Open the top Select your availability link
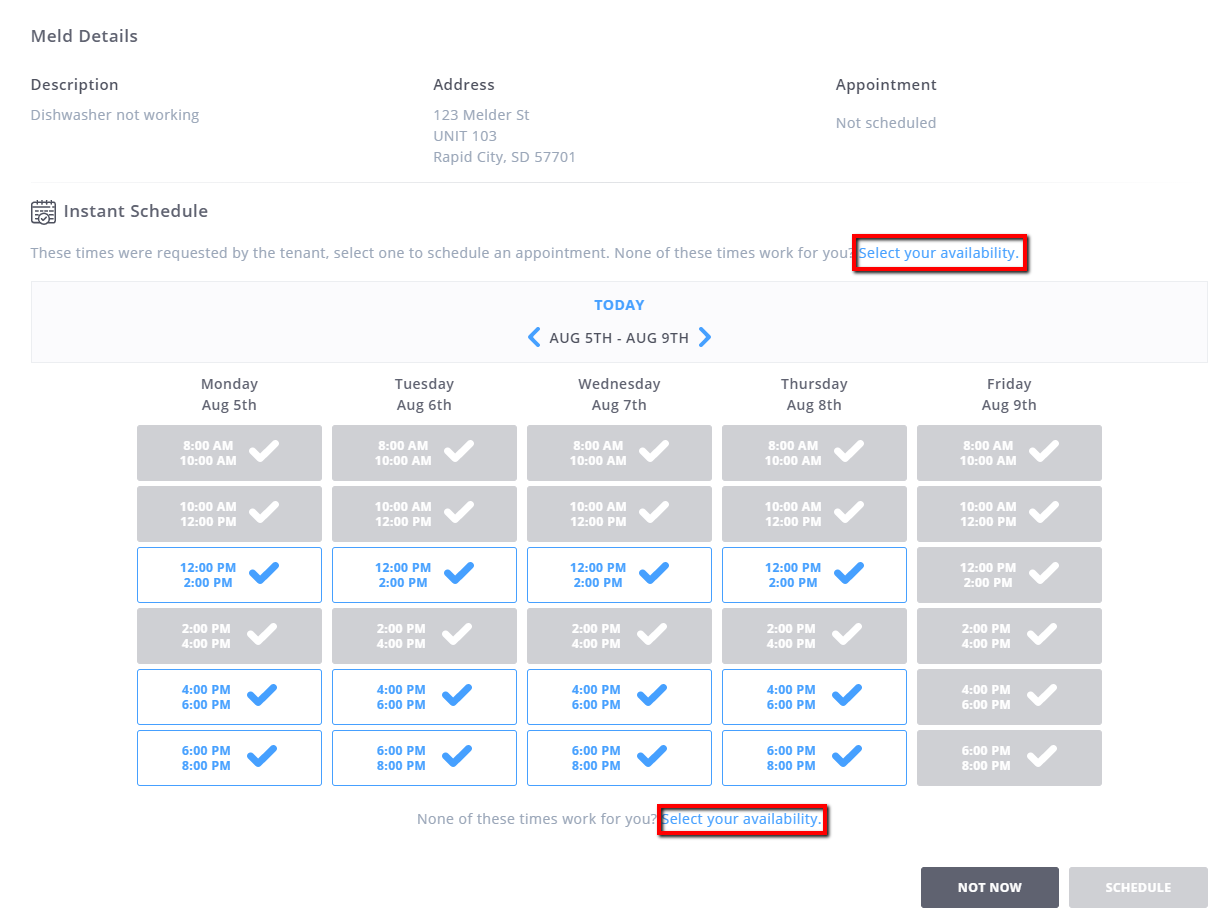This screenshot has height=920, width=1214. pos(939,253)
